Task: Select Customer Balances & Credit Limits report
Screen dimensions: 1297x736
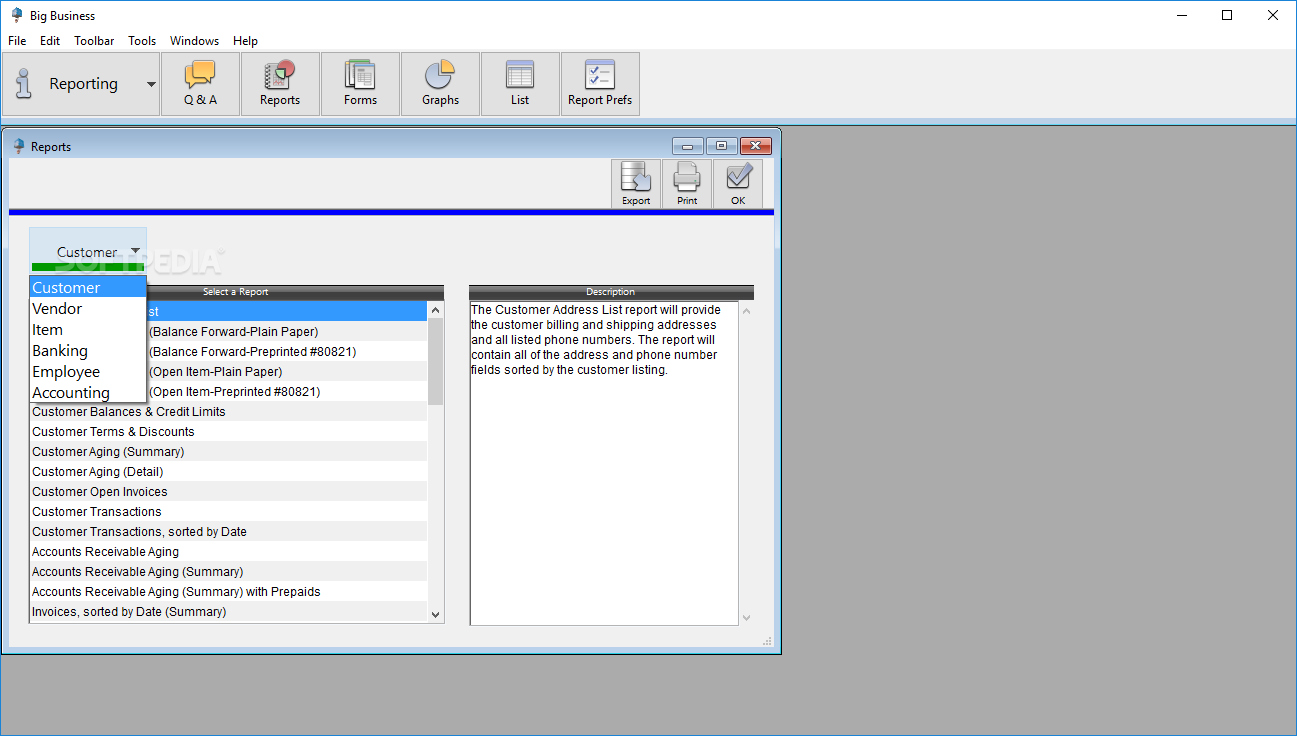Action: tap(229, 412)
